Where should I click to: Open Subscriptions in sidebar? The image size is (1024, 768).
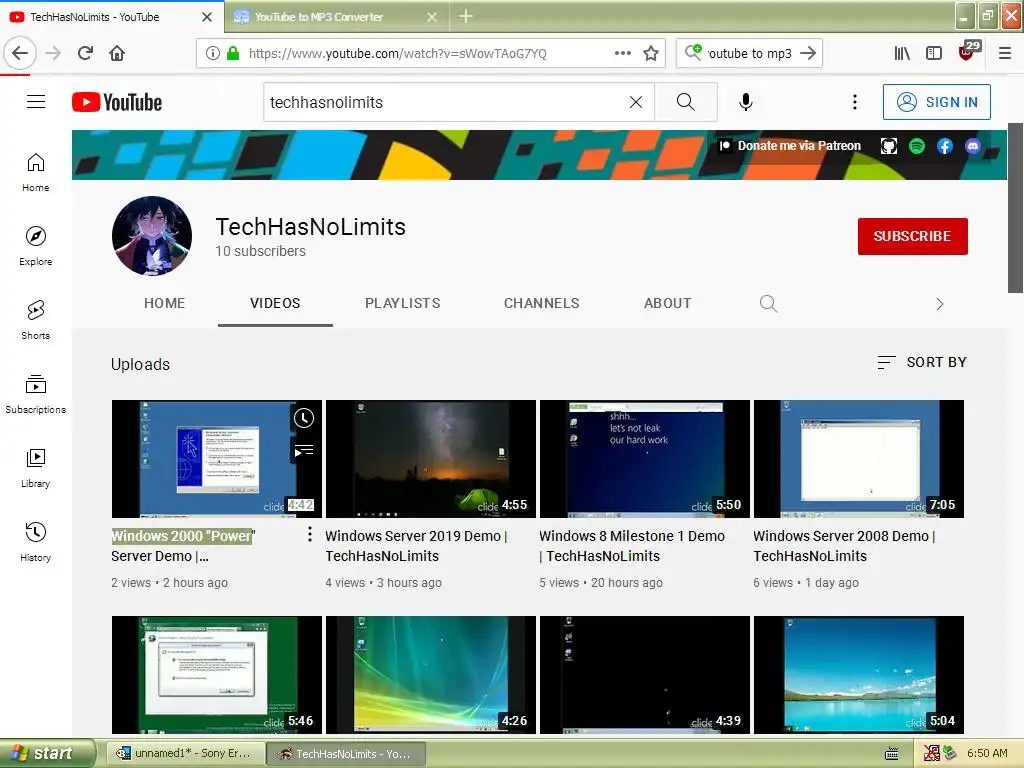pyautogui.click(x=36, y=394)
